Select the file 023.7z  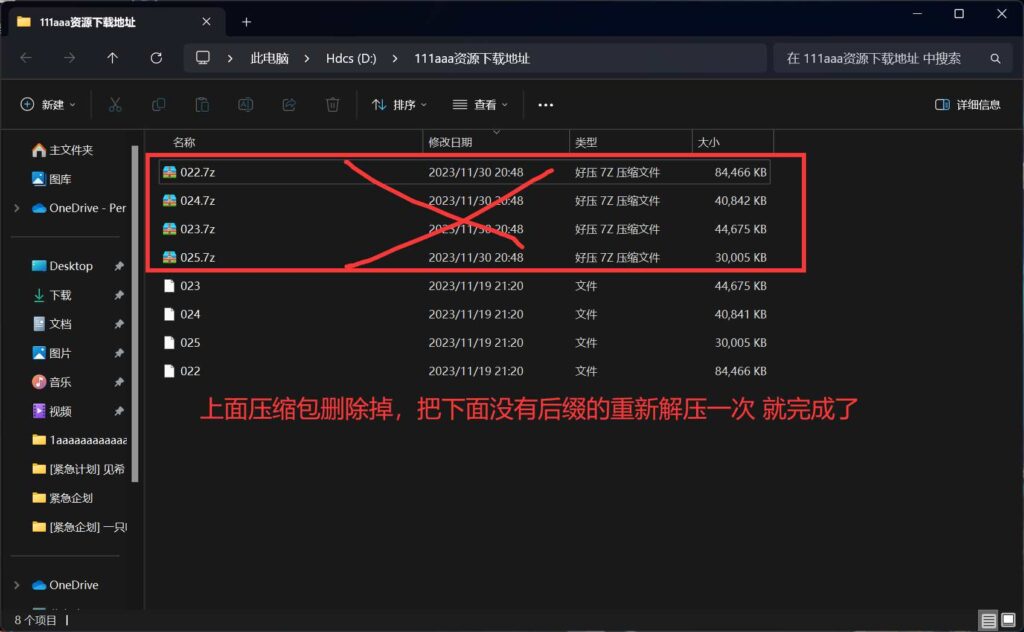pyautogui.click(x=464, y=229)
